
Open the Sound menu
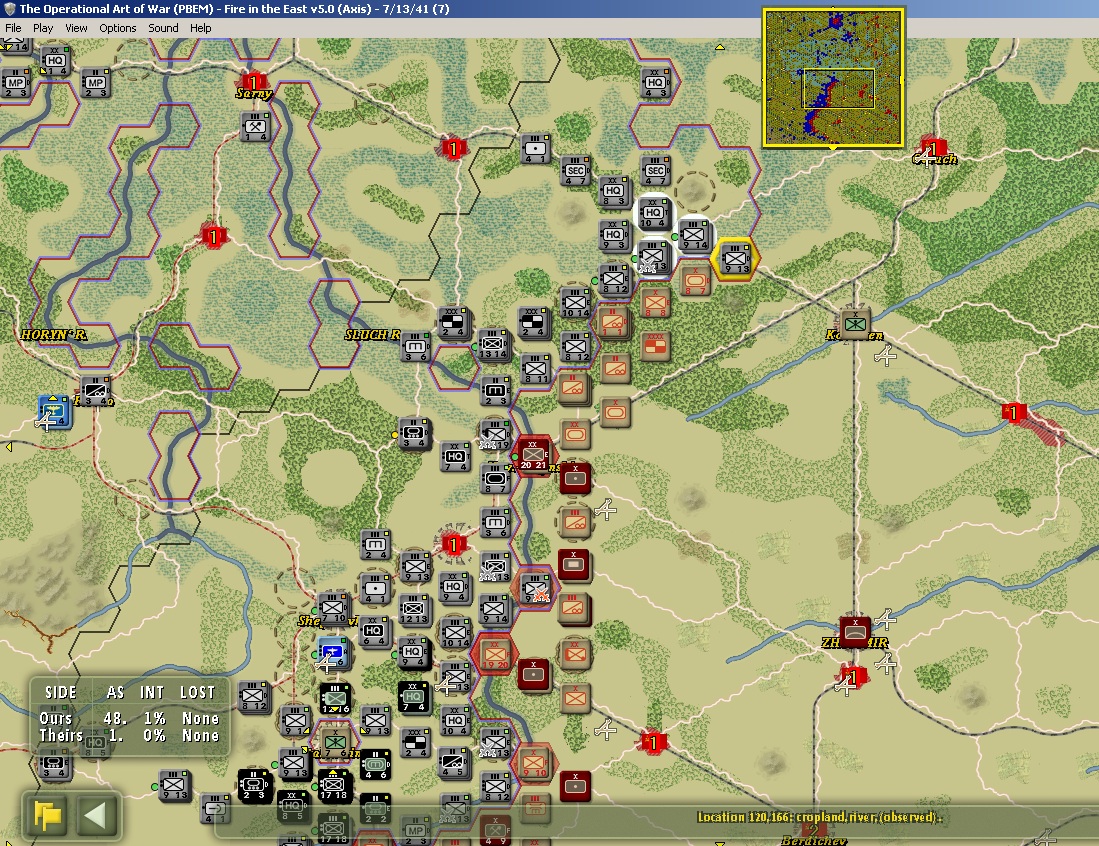click(163, 28)
